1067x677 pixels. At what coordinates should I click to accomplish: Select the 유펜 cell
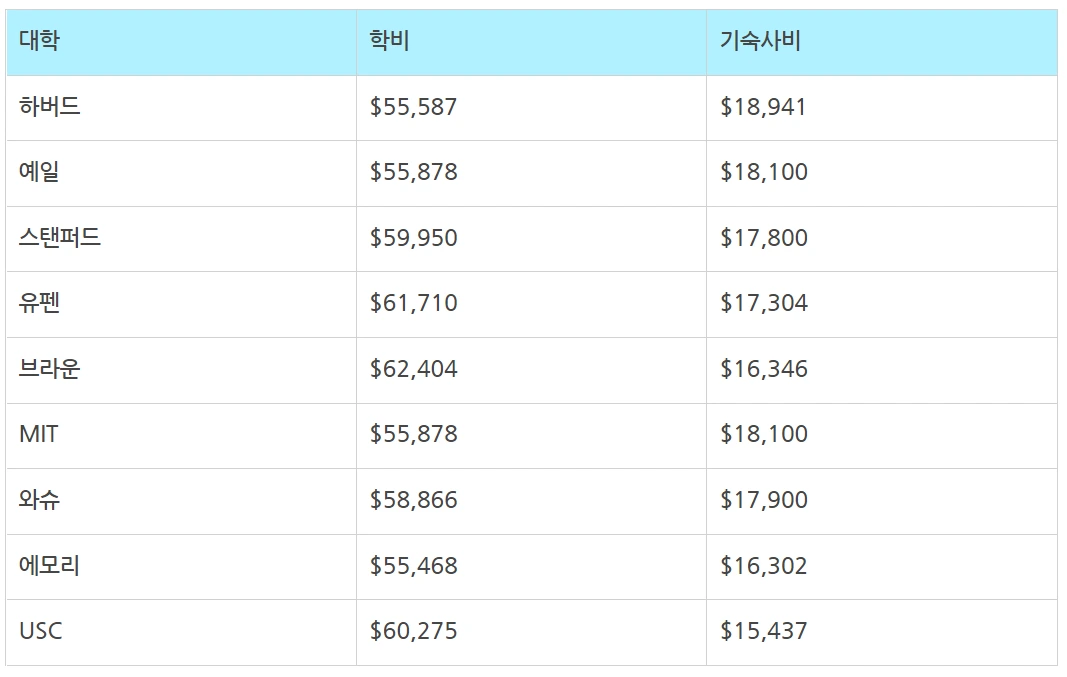[39, 303]
